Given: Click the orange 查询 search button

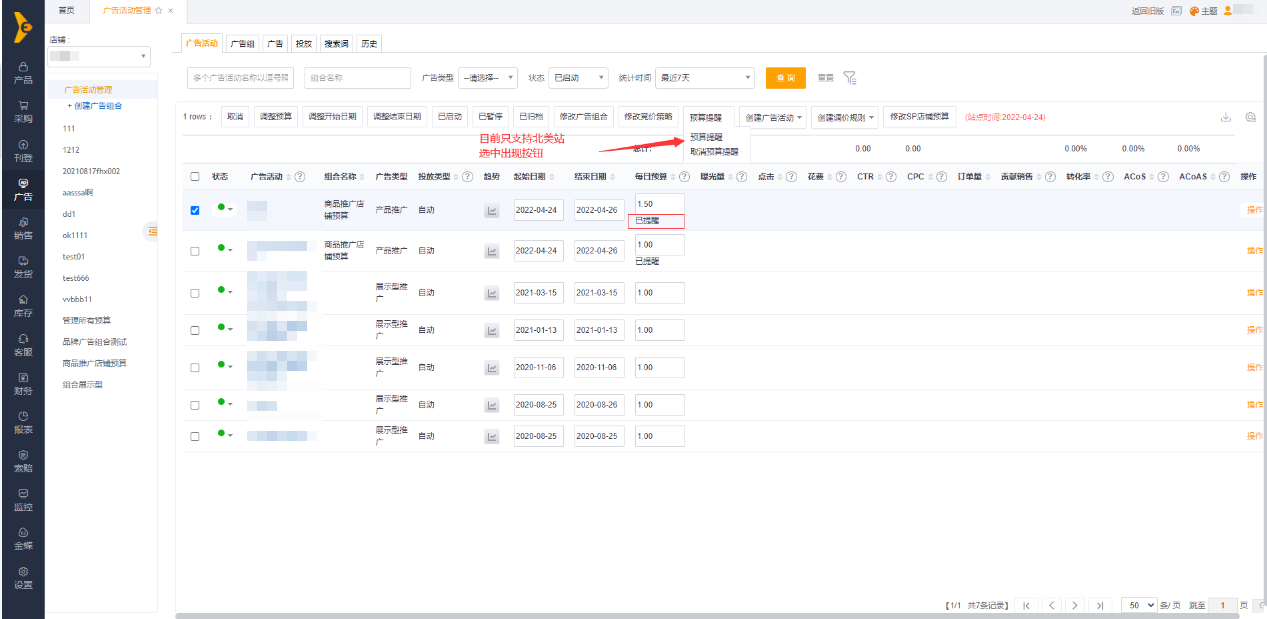Looking at the screenshot, I should 786,77.
